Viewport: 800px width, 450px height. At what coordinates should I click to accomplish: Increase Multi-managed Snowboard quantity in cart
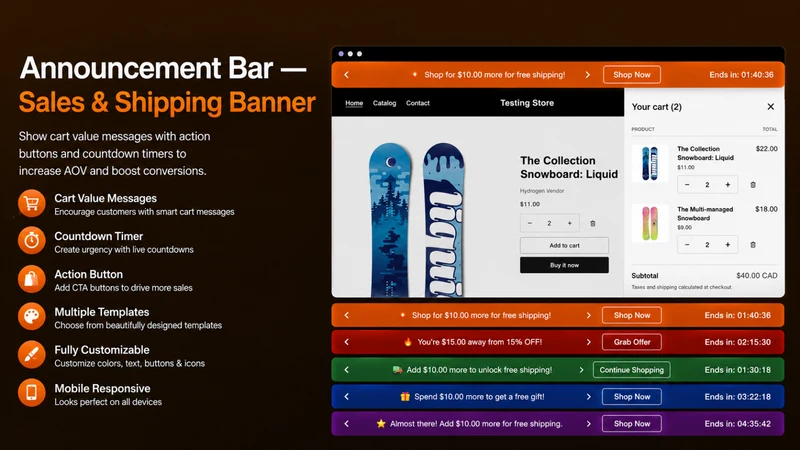click(728, 245)
